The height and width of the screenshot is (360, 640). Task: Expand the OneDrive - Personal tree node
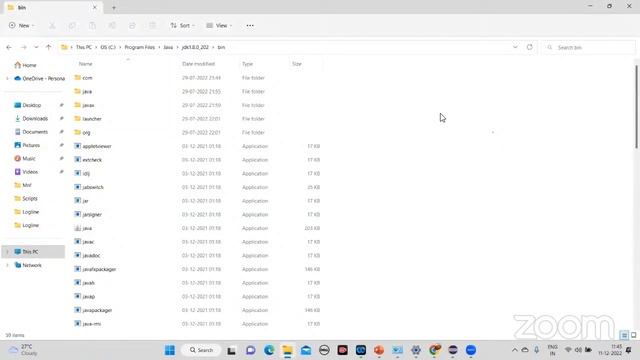(x=7, y=78)
